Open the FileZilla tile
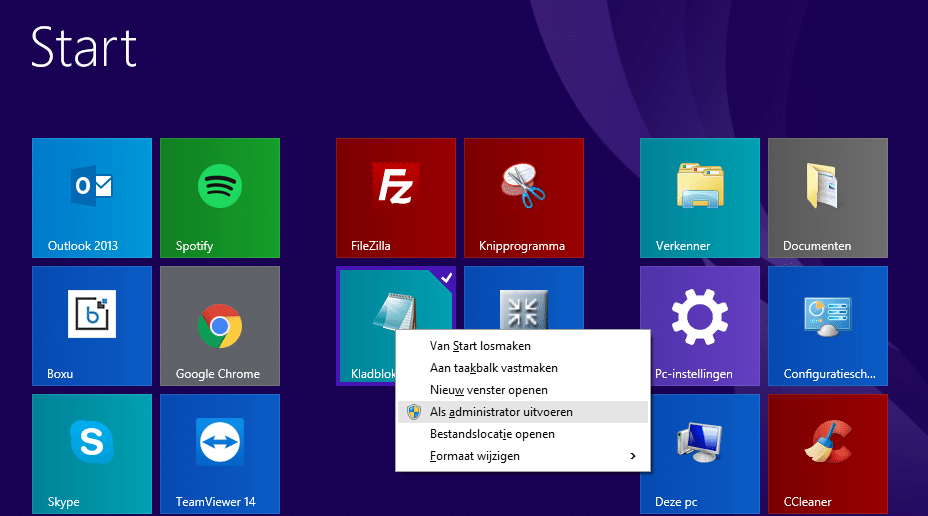Screen dimensions: 928x516 (x=396, y=198)
